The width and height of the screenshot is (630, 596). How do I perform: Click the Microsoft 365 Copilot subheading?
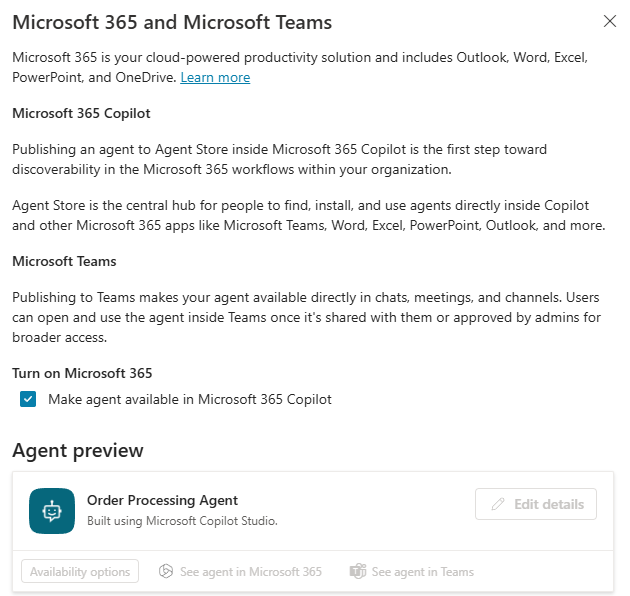pyautogui.click(x=81, y=113)
